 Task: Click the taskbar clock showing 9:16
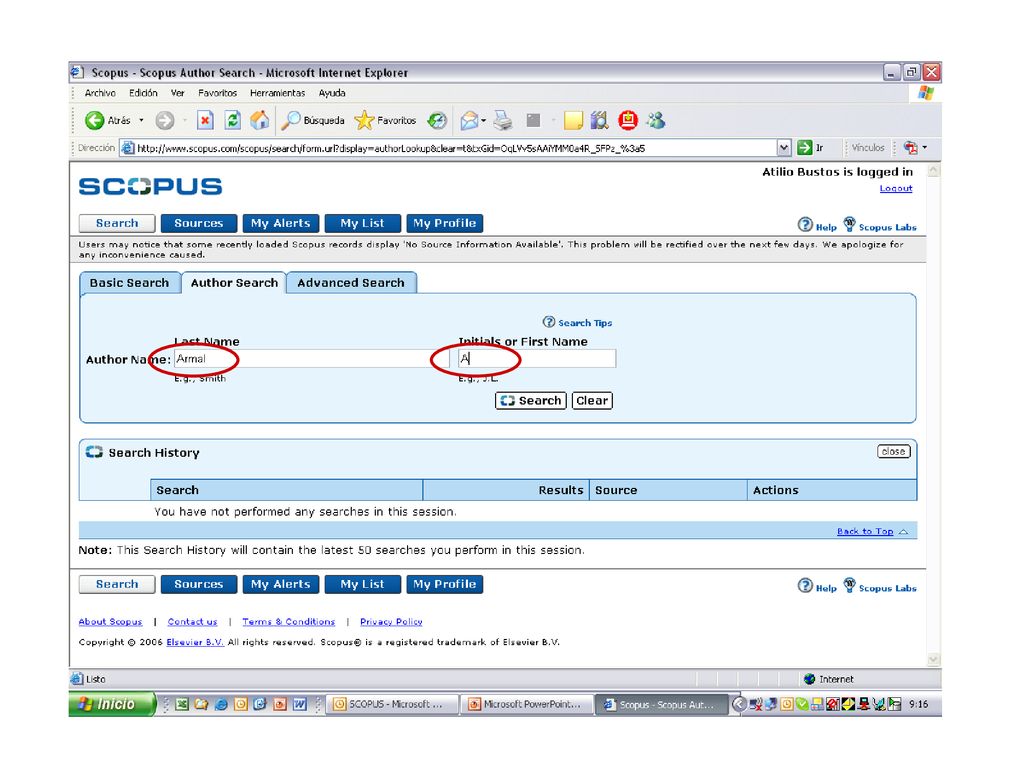click(918, 704)
